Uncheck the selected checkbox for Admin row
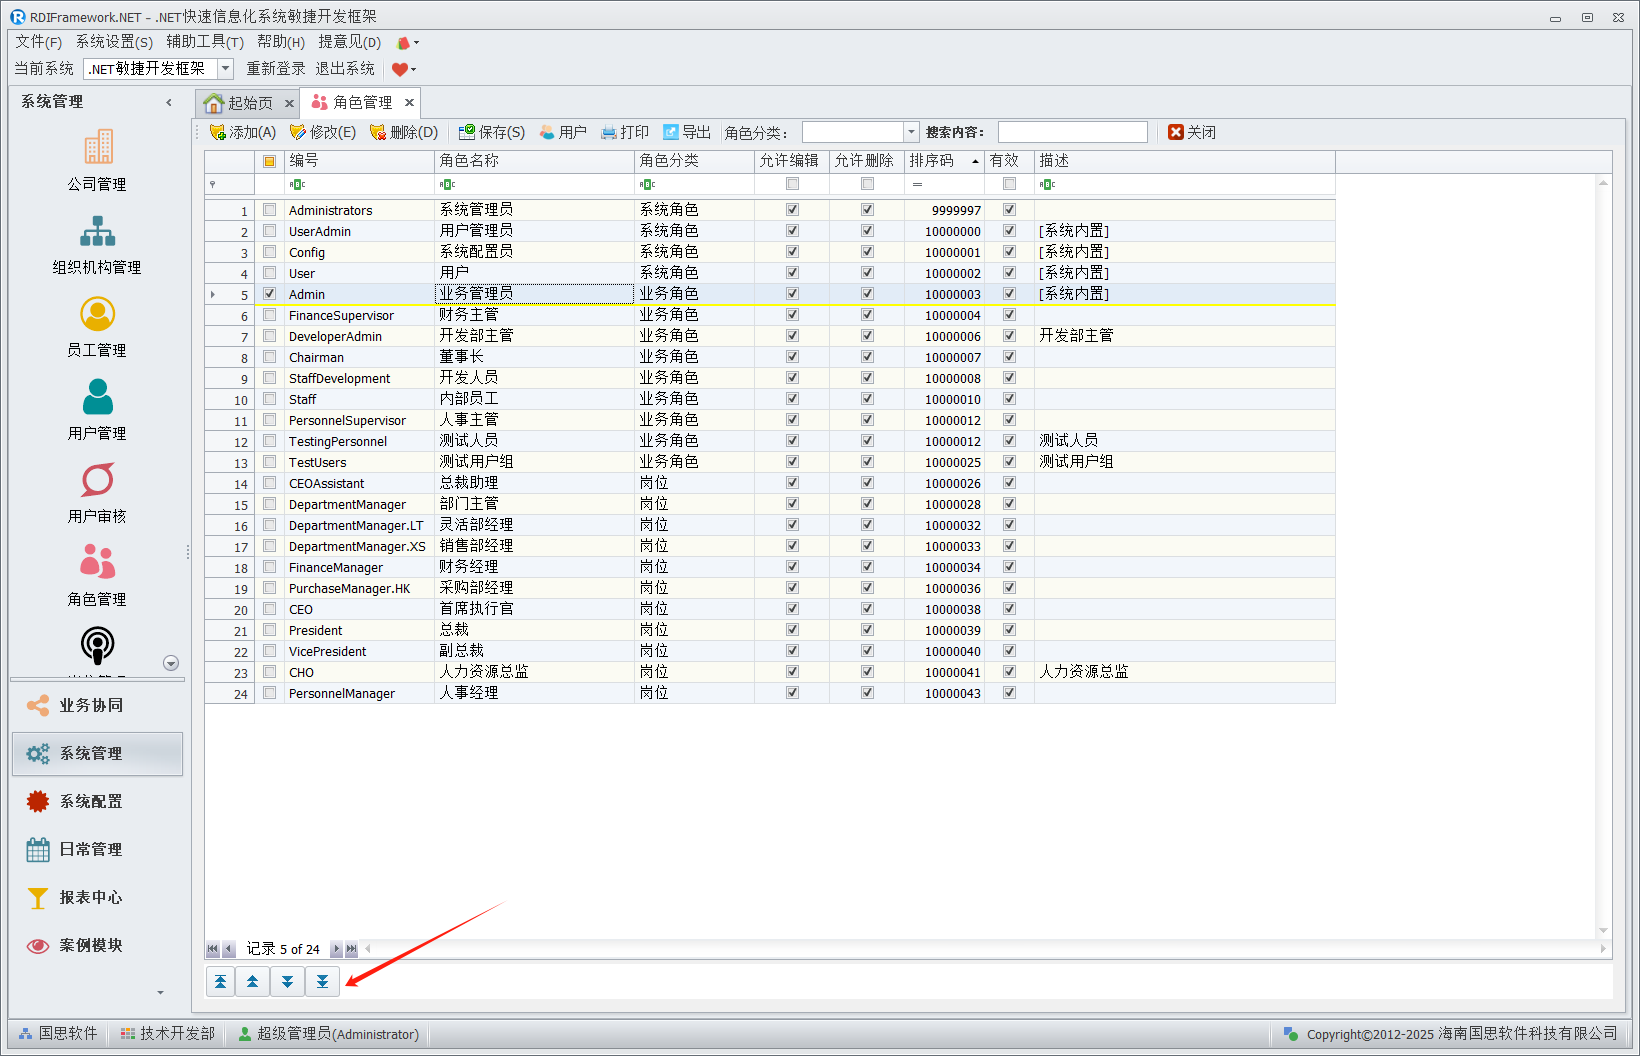The width and height of the screenshot is (1640, 1056). tap(269, 294)
